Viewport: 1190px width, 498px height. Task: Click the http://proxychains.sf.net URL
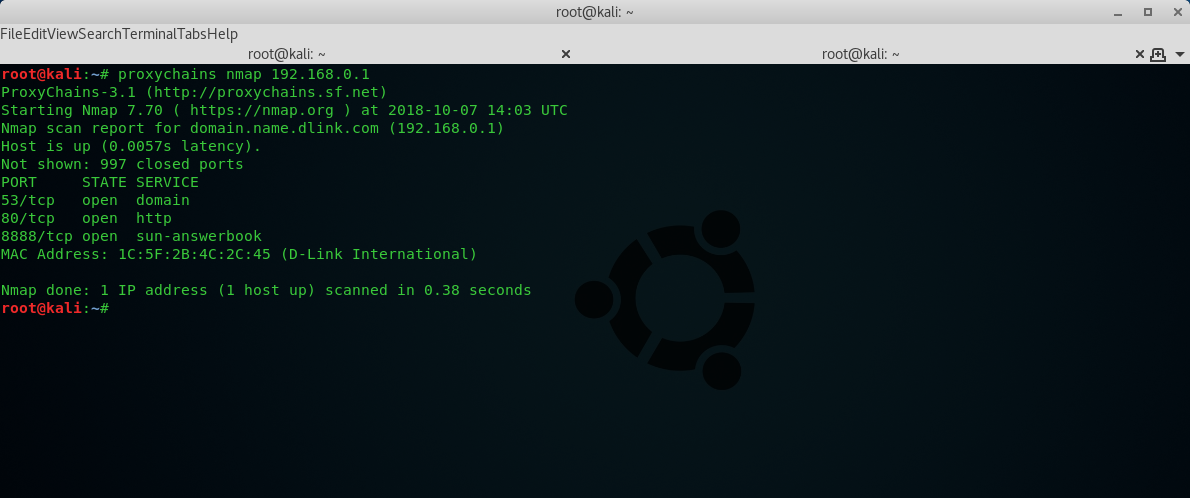pyautogui.click(x=266, y=92)
